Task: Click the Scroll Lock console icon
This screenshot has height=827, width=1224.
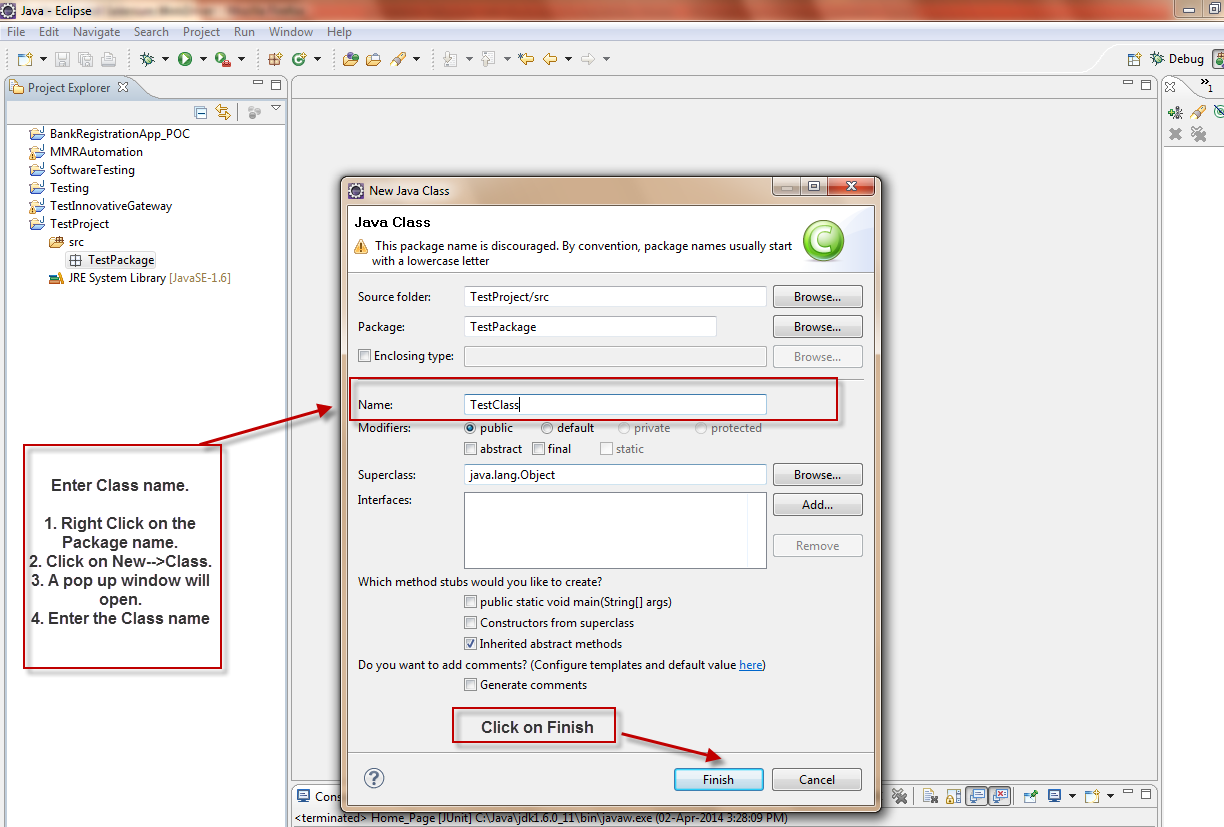Action: point(953,796)
